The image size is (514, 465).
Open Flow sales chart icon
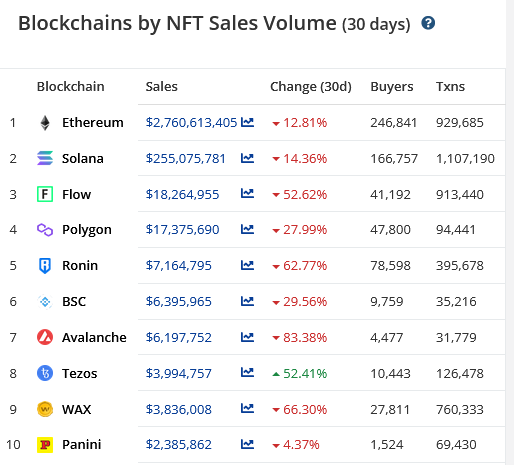pyautogui.click(x=247, y=194)
